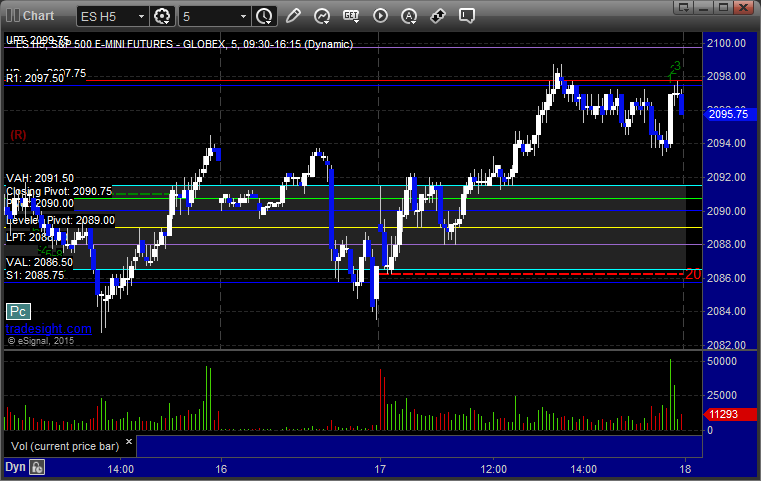Open the time template clock menu

point(265,16)
